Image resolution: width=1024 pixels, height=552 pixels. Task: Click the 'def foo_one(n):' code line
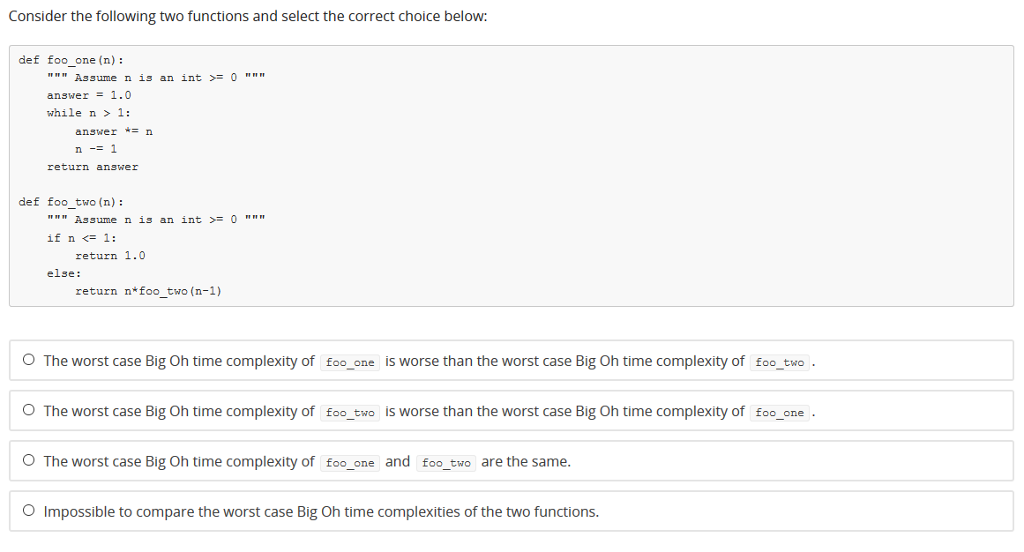71,60
